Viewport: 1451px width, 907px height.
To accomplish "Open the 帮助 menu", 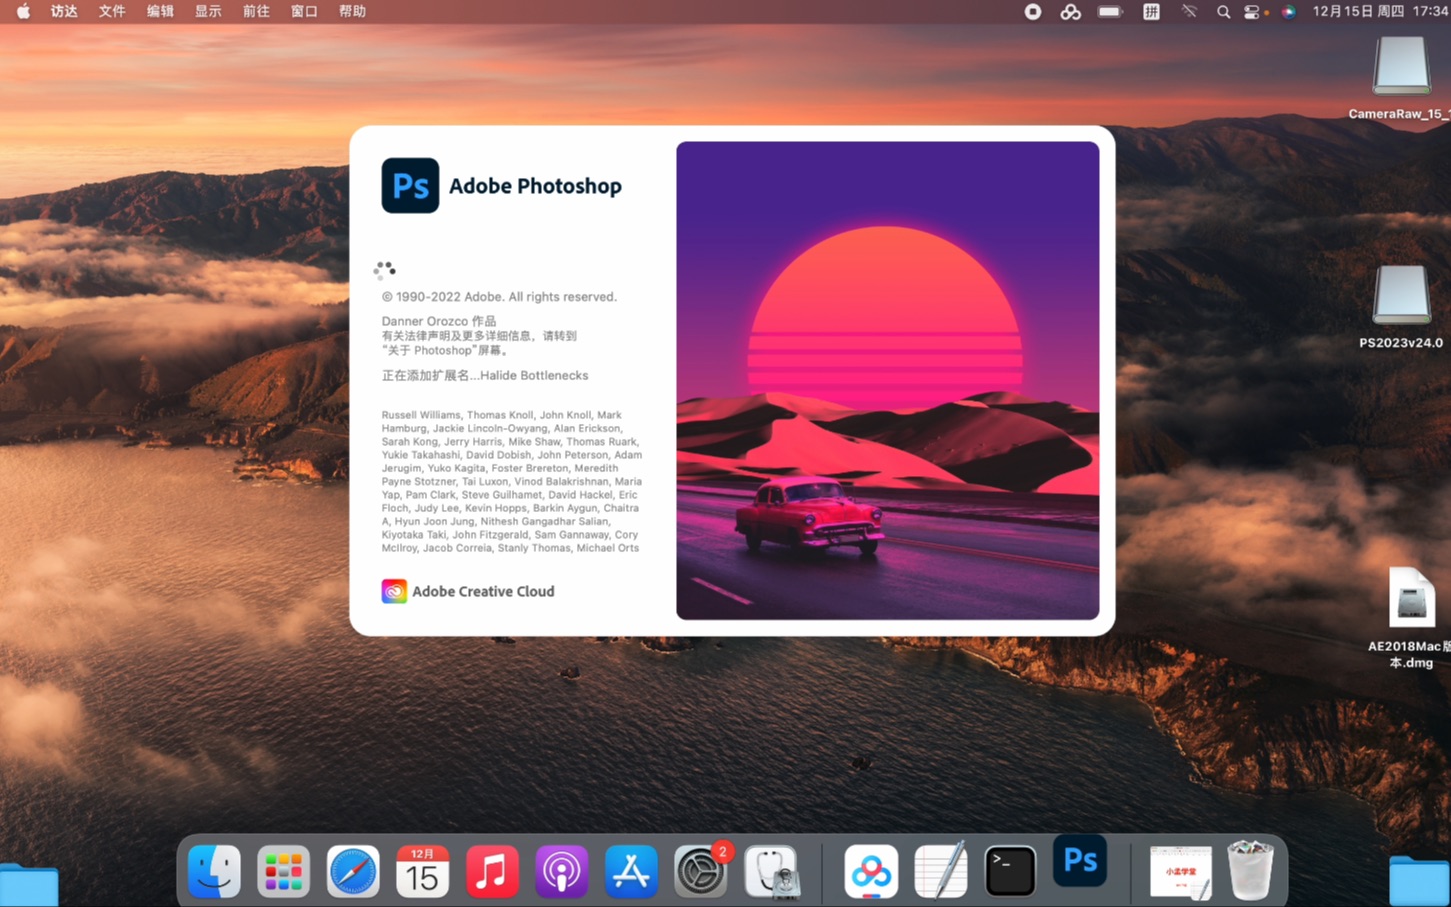I will 352,11.
